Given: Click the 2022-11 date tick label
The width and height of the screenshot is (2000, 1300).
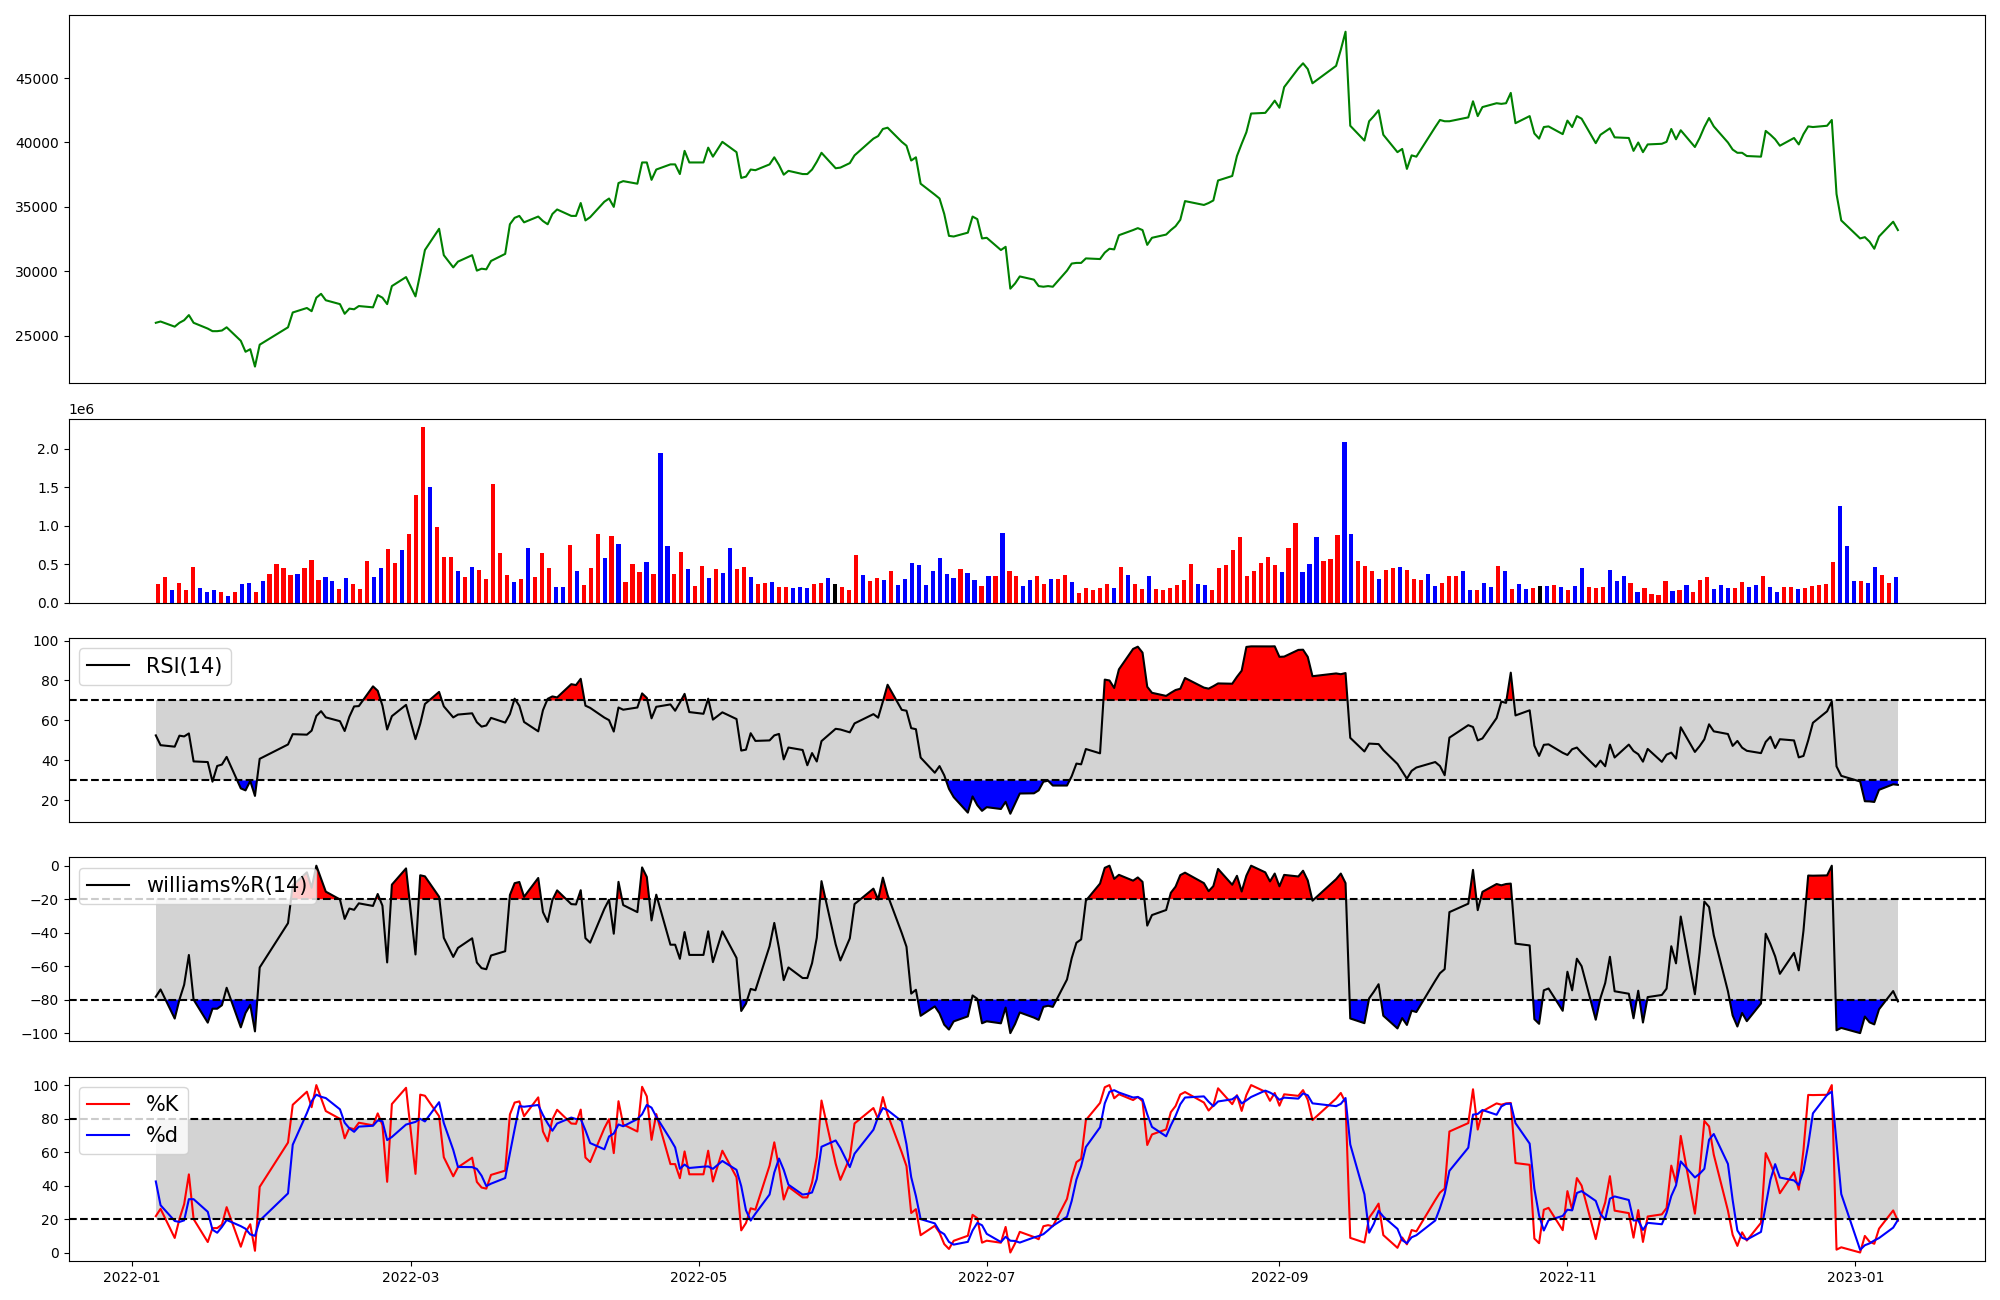Looking at the screenshot, I should pyautogui.click(x=1567, y=1277).
